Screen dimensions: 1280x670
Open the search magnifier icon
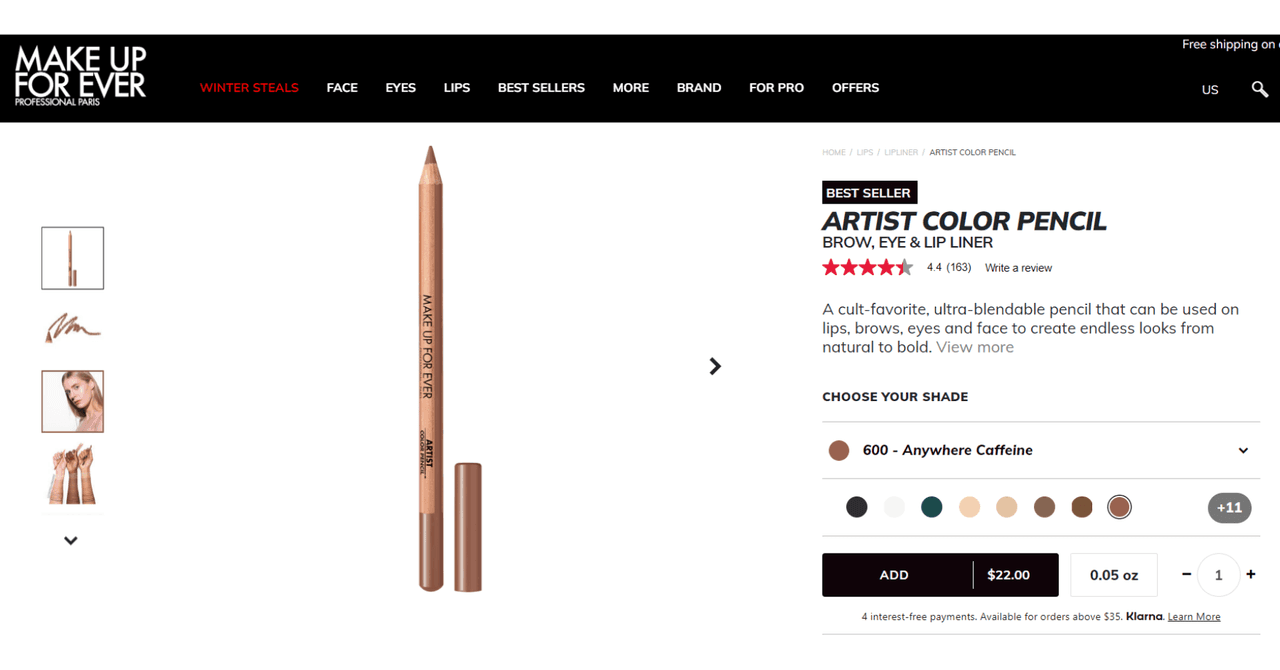tap(1259, 89)
